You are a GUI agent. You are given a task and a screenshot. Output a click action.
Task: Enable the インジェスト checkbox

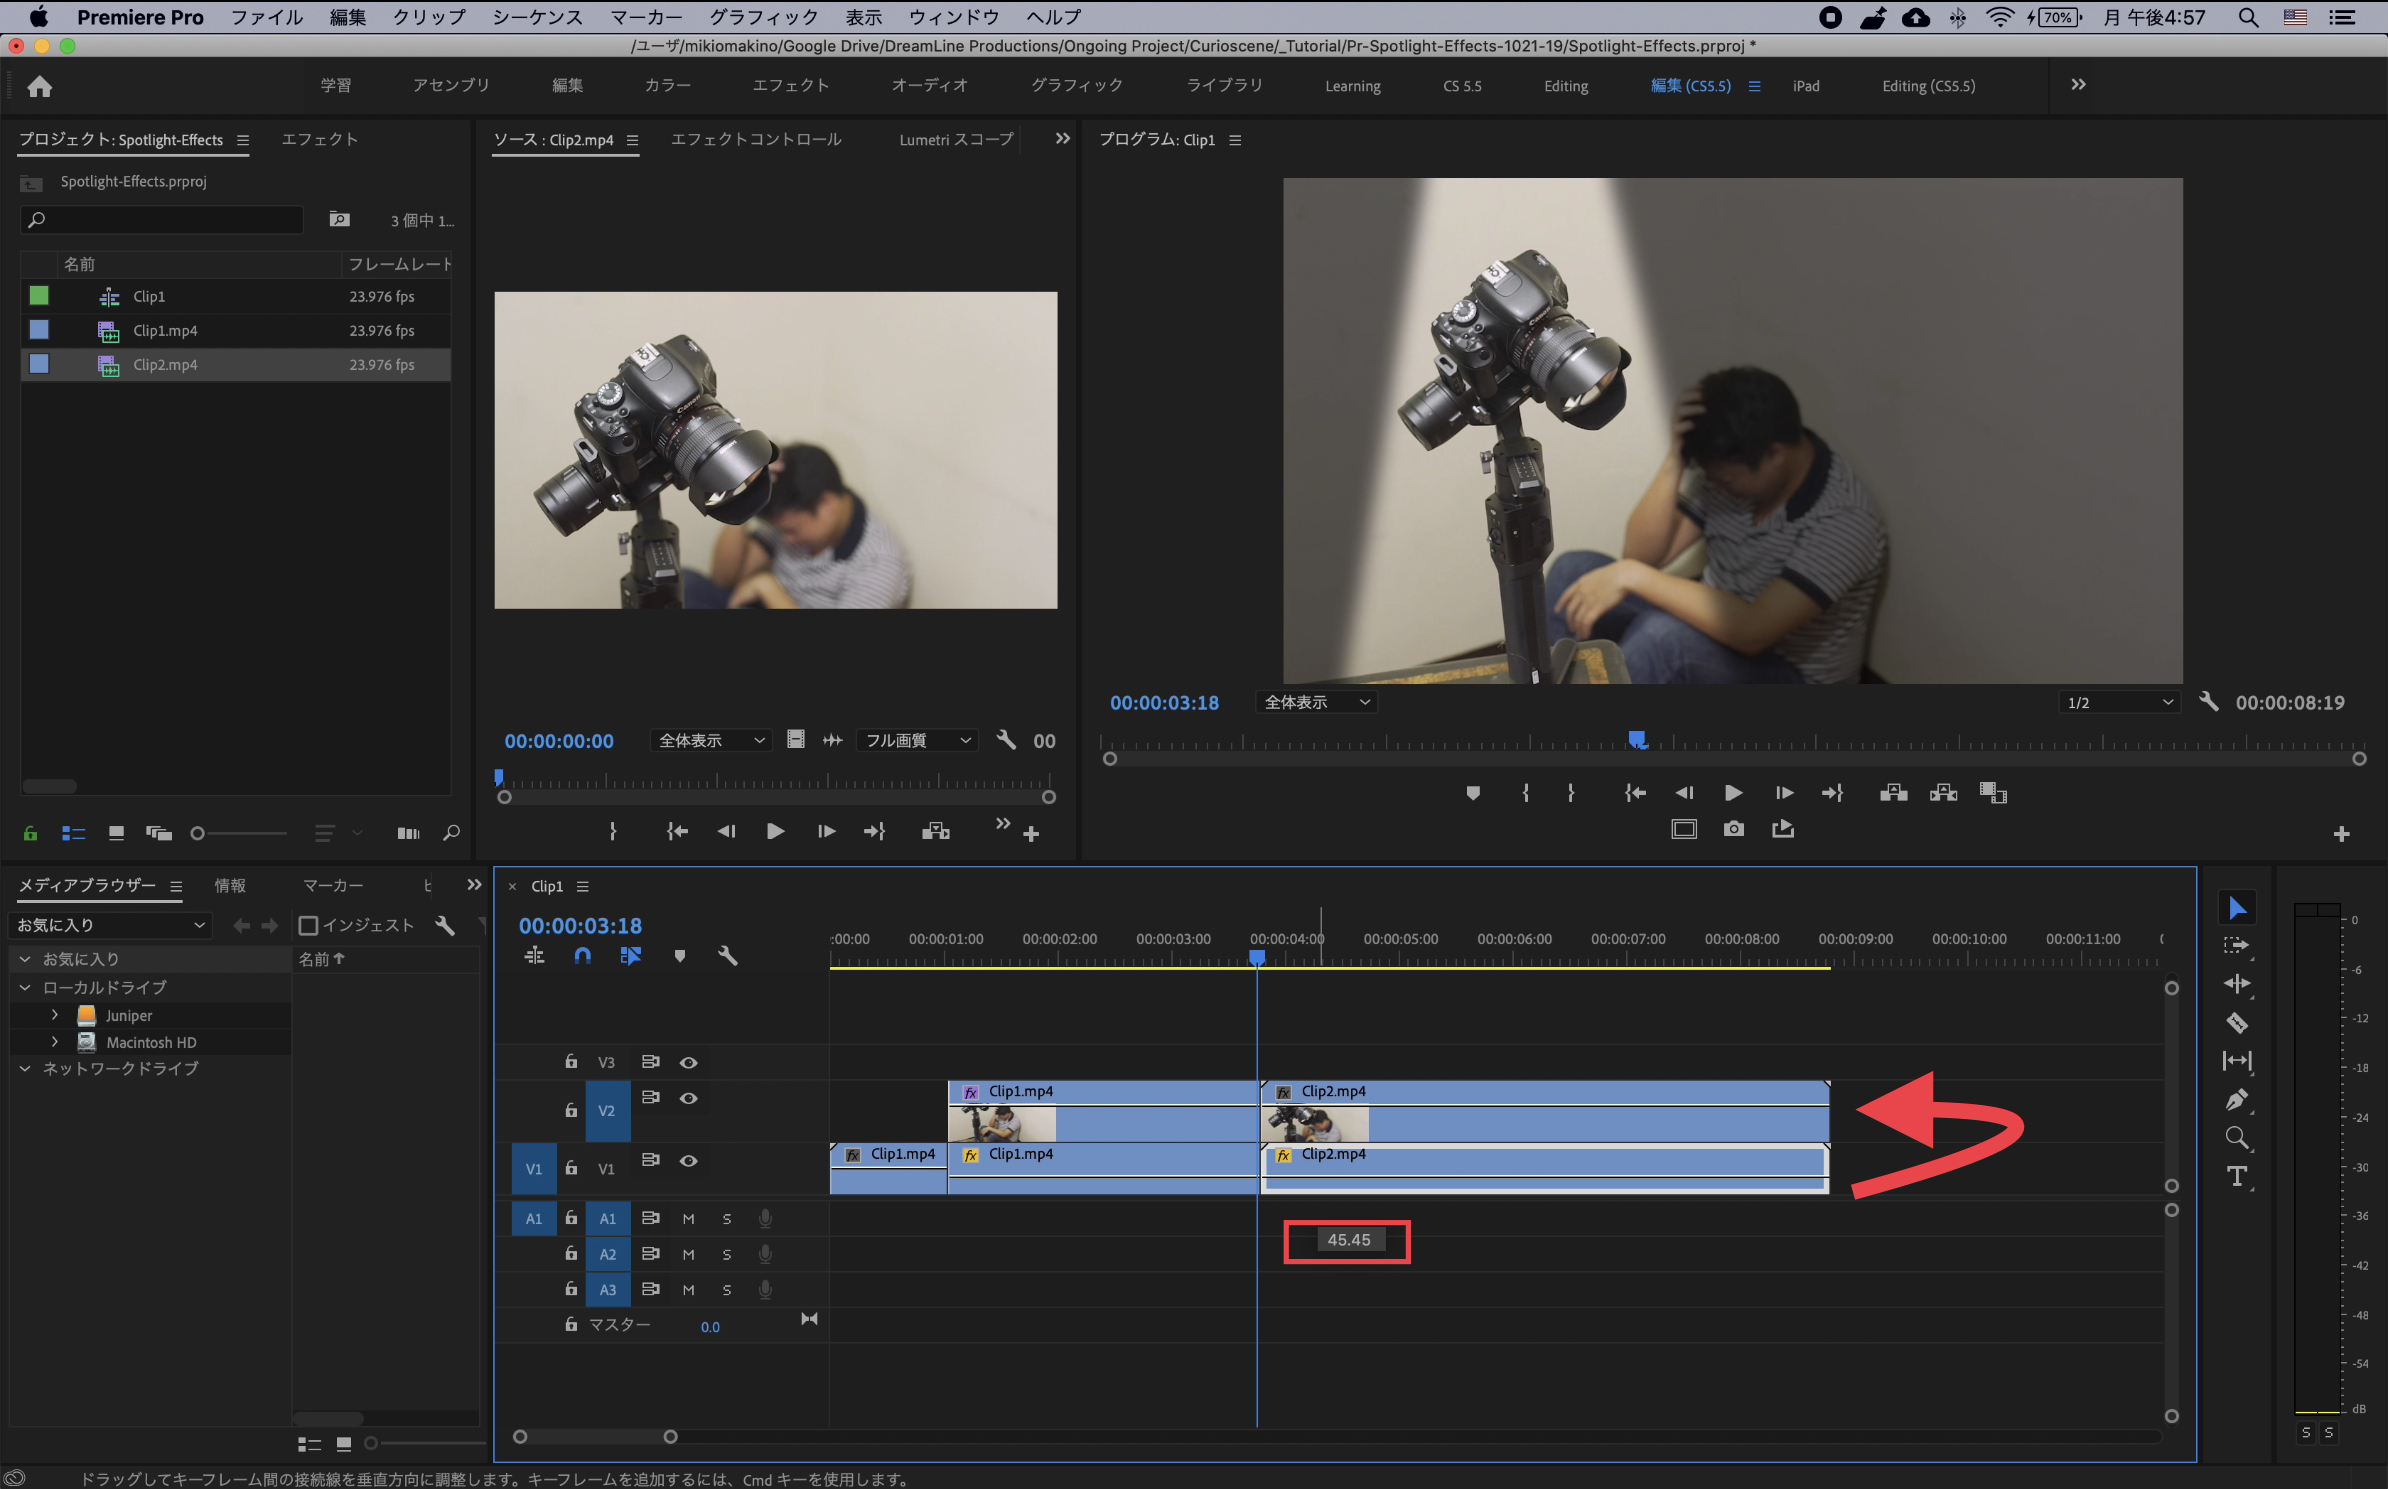(x=308, y=925)
